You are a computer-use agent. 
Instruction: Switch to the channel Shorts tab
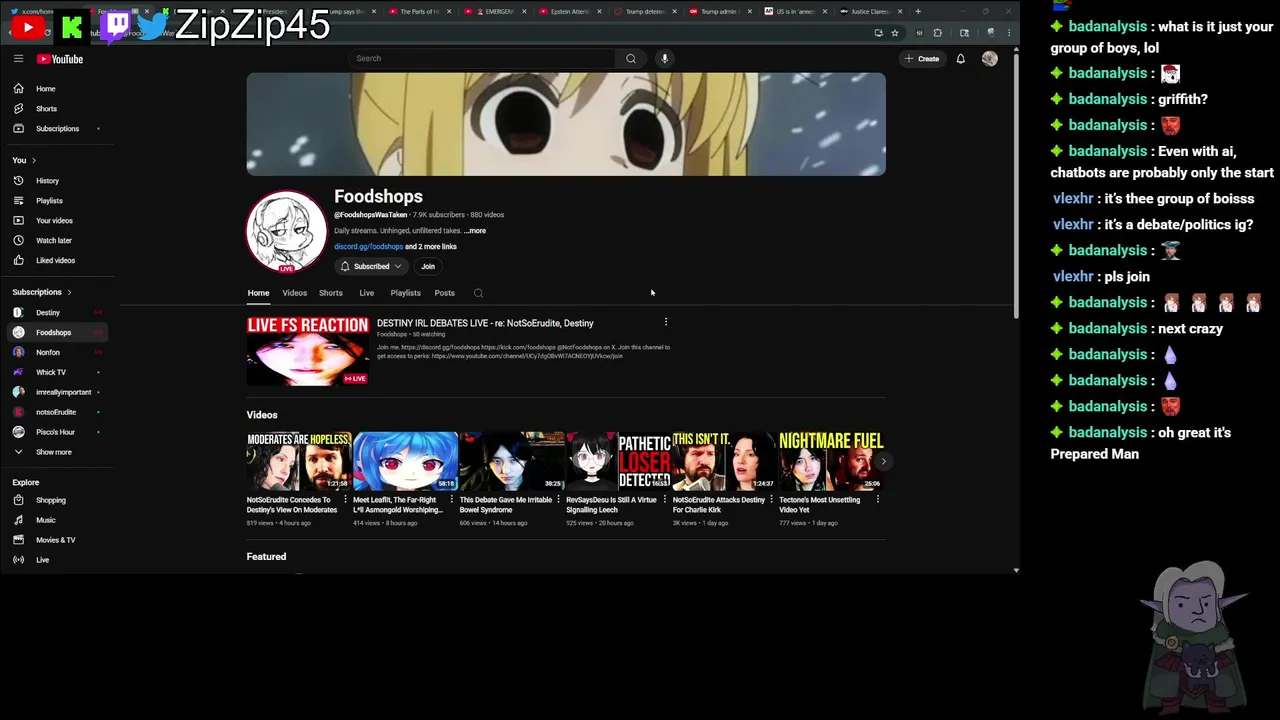pos(331,293)
